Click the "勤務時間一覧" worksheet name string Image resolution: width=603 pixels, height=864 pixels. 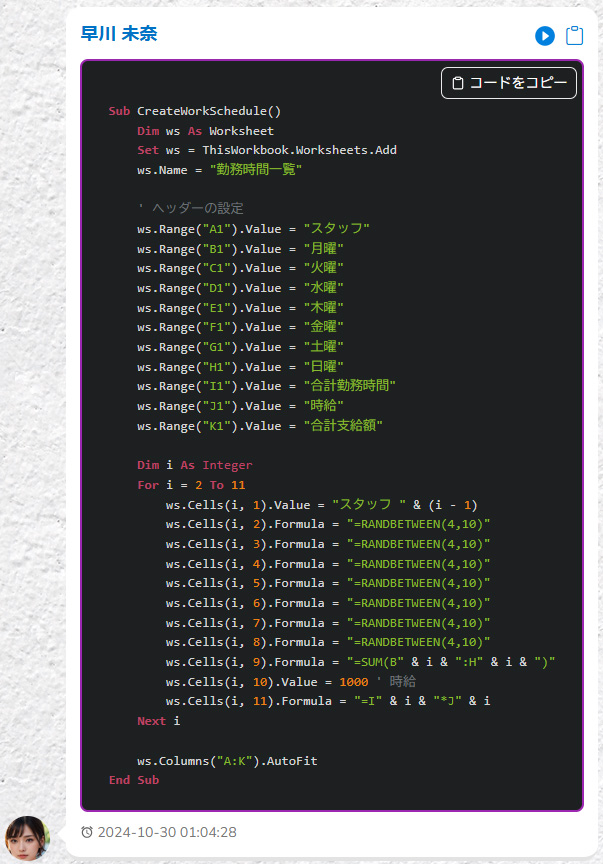256,170
